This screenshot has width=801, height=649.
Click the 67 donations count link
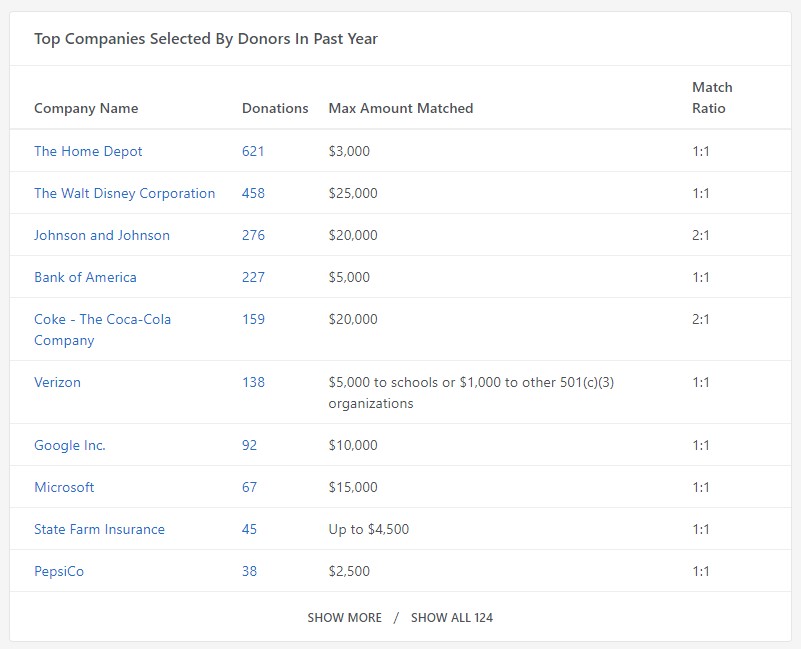249,487
